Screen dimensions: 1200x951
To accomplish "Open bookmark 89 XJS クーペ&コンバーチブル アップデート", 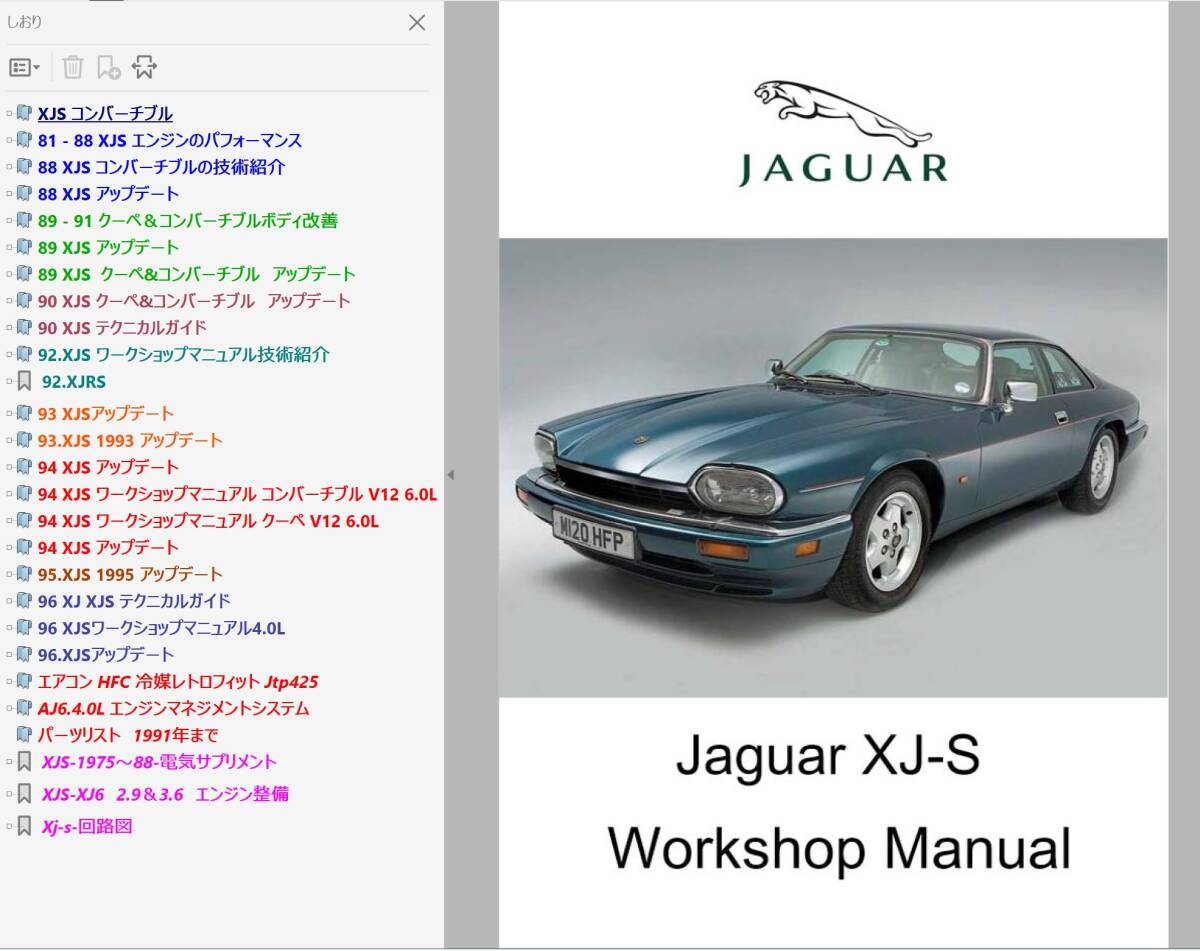I will pos(197,274).
